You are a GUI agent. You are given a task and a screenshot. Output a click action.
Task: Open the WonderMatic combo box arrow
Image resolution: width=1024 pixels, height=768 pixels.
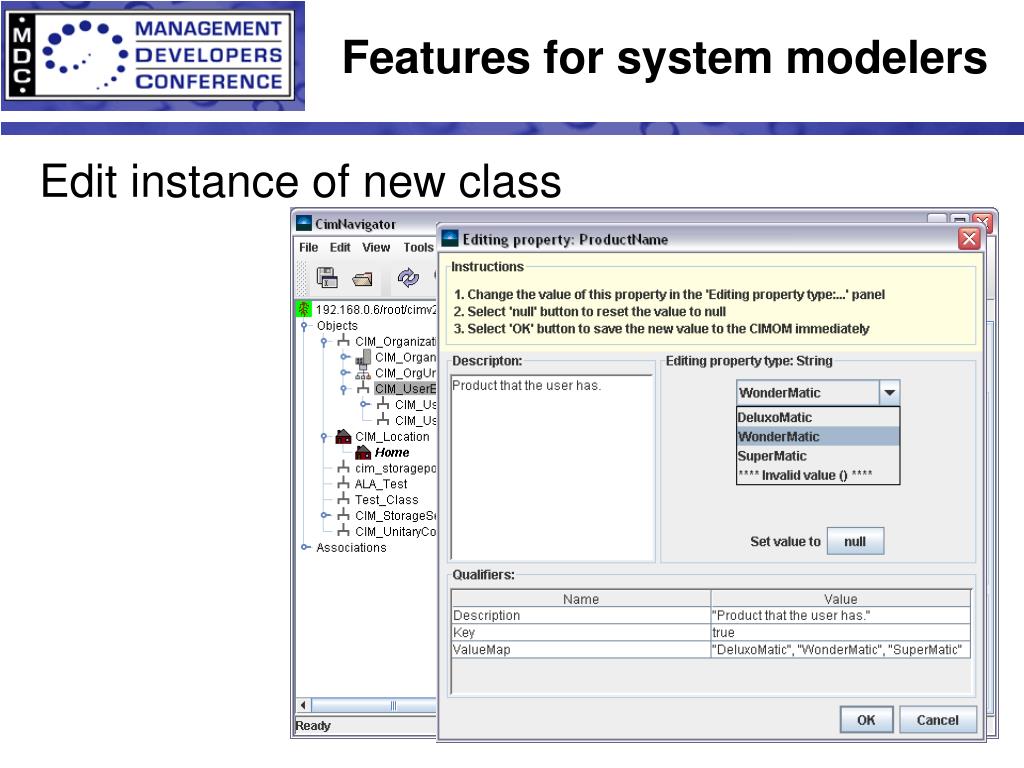889,393
